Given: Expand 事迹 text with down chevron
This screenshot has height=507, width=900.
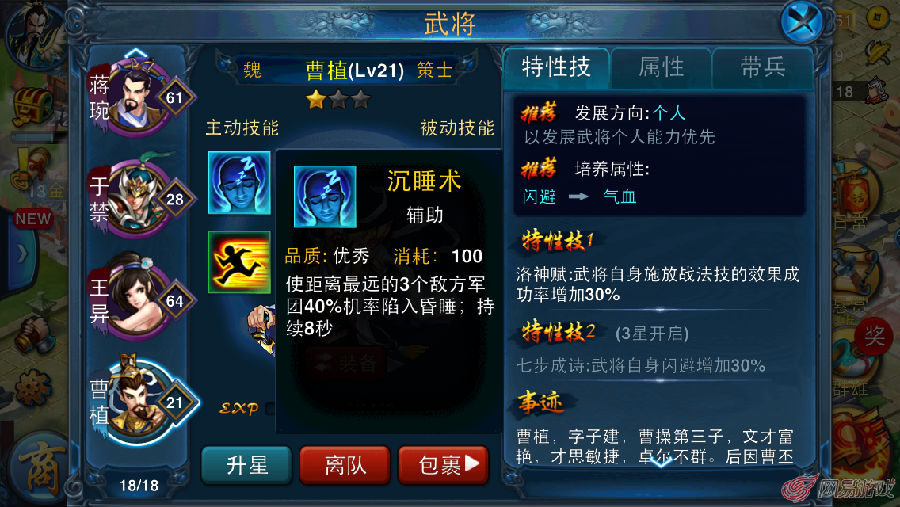Looking at the screenshot, I should coord(660,462).
